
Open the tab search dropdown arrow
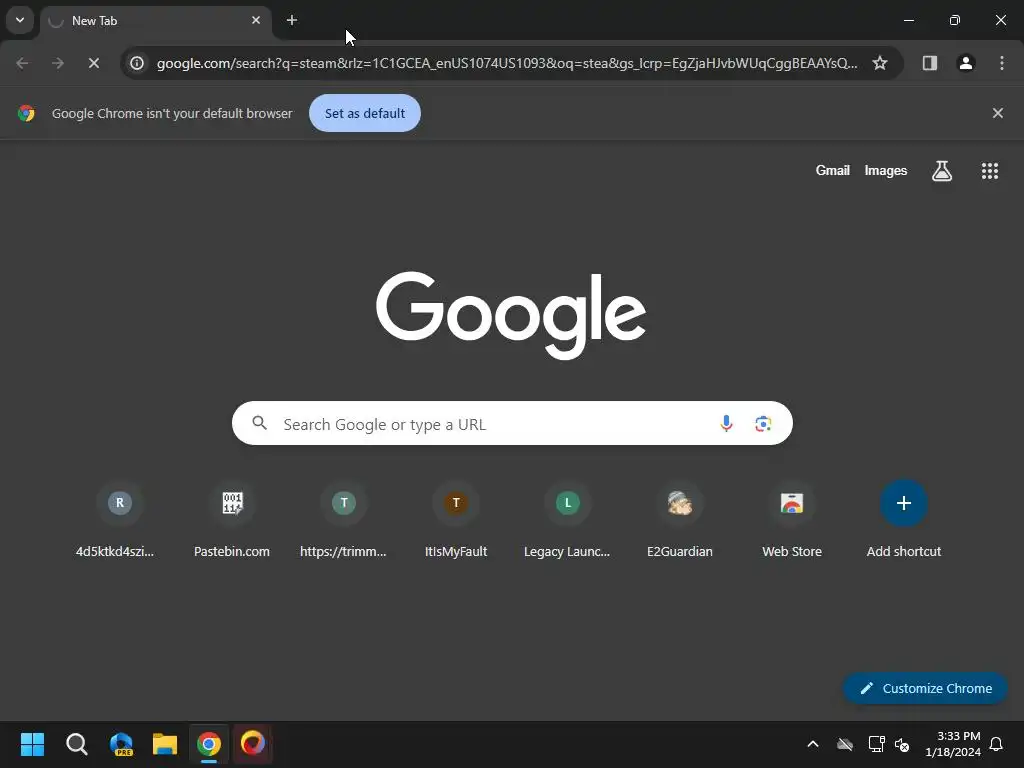pos(20,20)
